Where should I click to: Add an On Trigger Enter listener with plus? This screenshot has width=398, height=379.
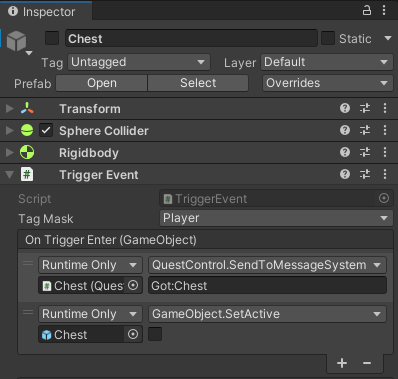(342, 363)
